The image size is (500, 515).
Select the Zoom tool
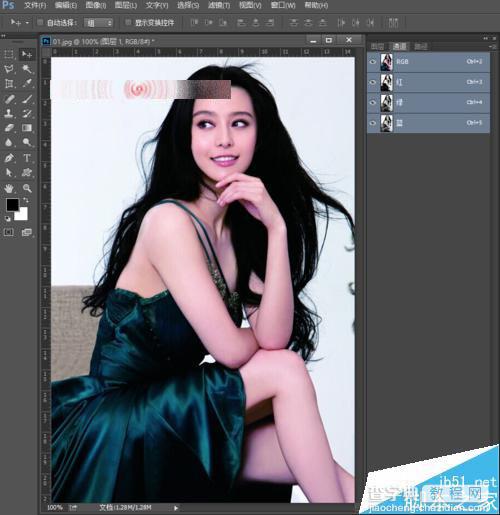27,188
